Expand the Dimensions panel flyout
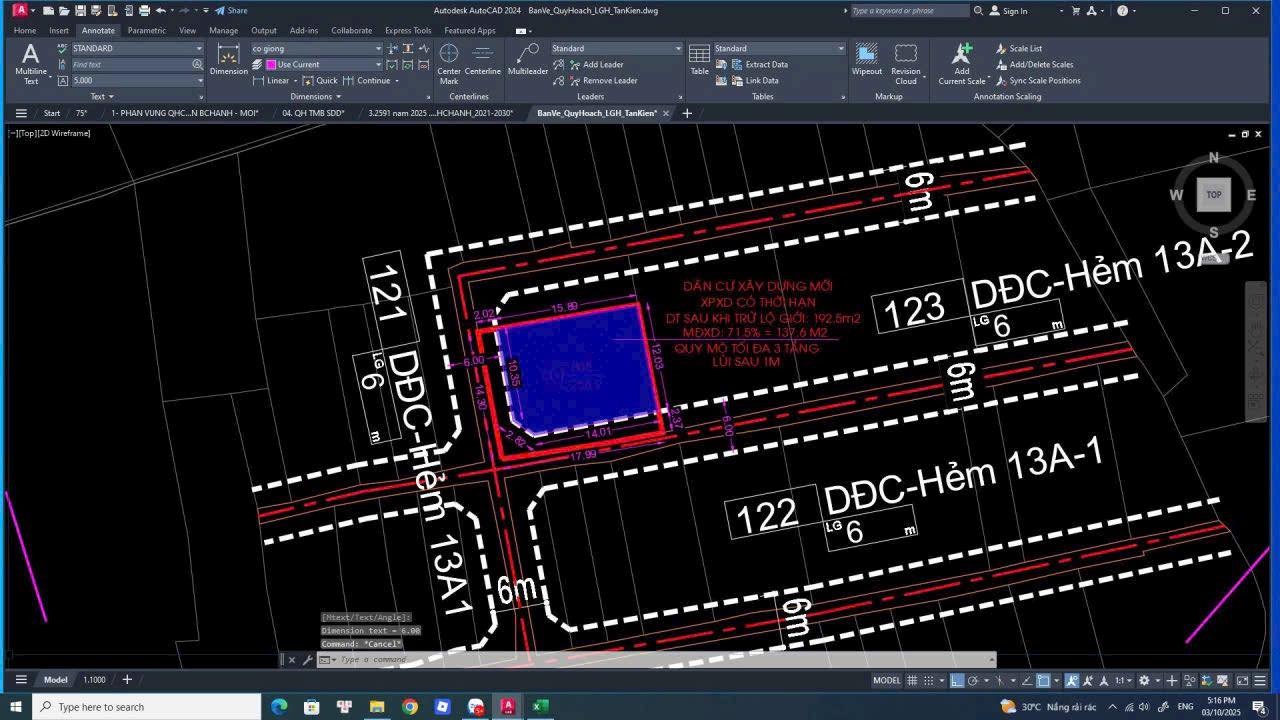Image resolution: width=1280 pixels, height=720 pixels. coord(341,96)
